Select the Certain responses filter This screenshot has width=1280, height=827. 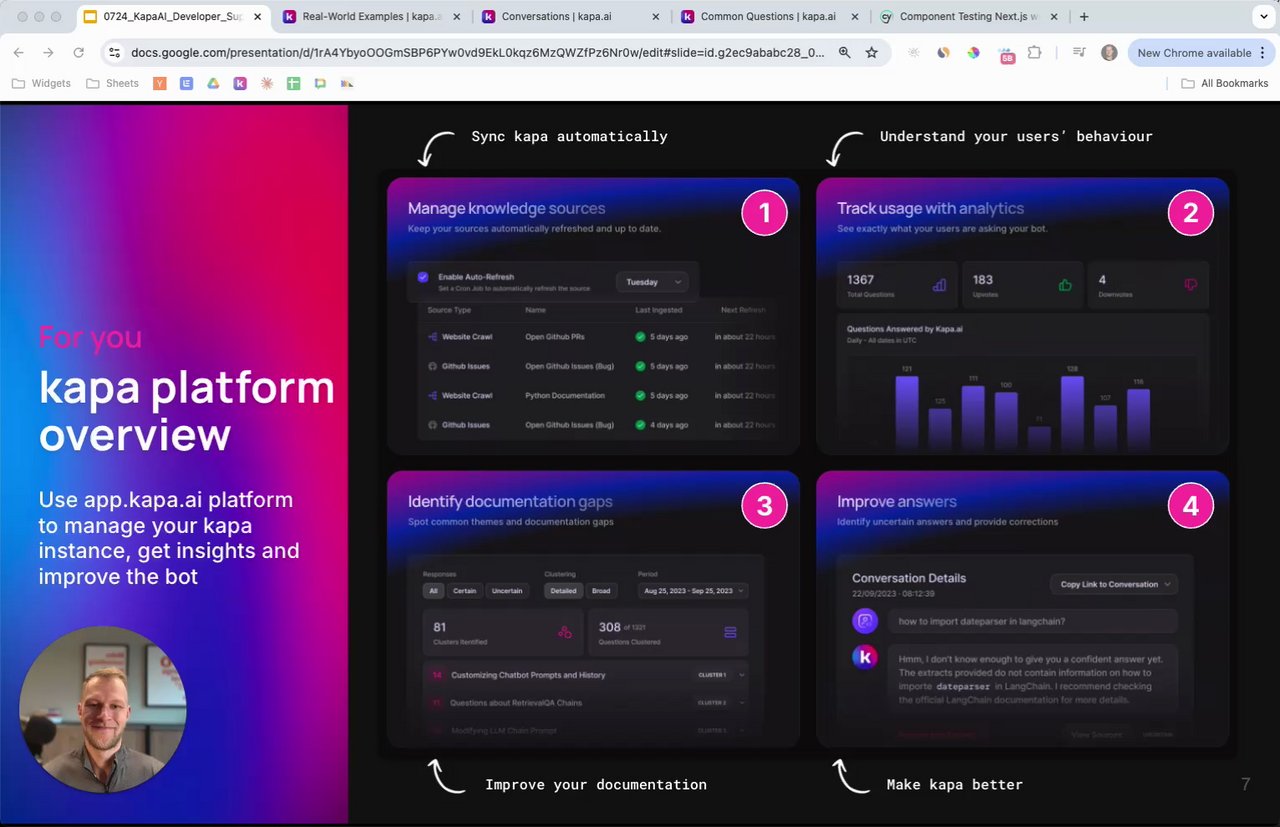[x=465, y=591]
